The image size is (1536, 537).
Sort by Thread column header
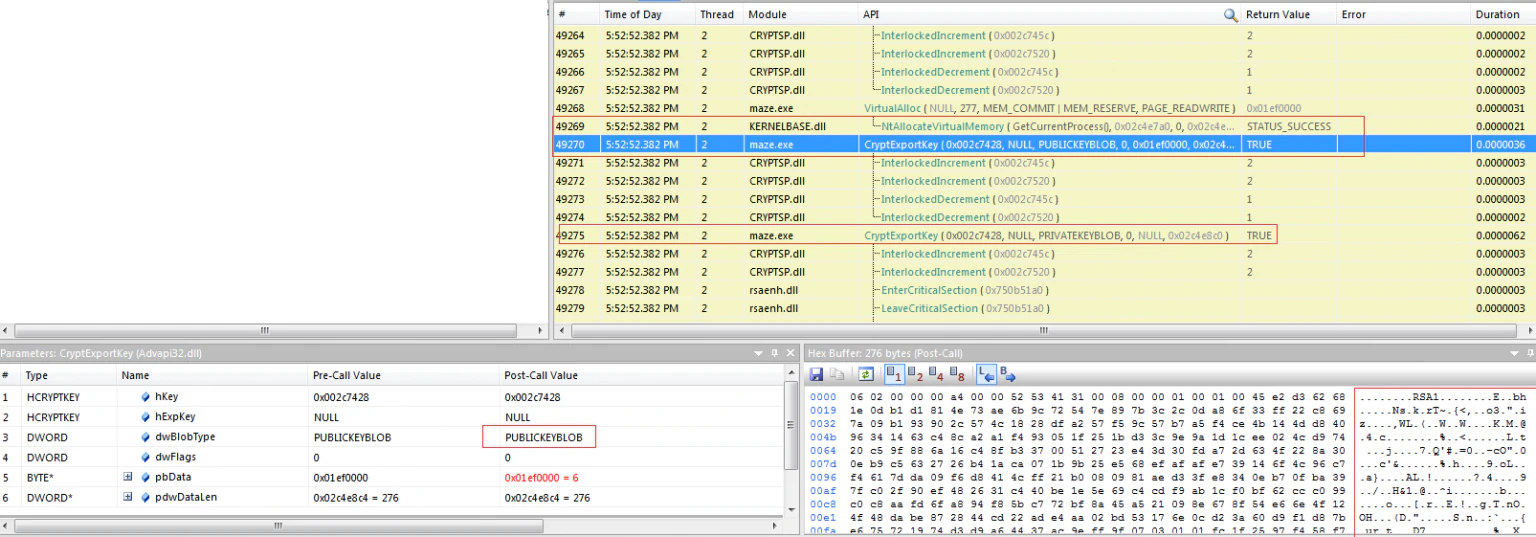pyautogui.click(x=717, y=15)
